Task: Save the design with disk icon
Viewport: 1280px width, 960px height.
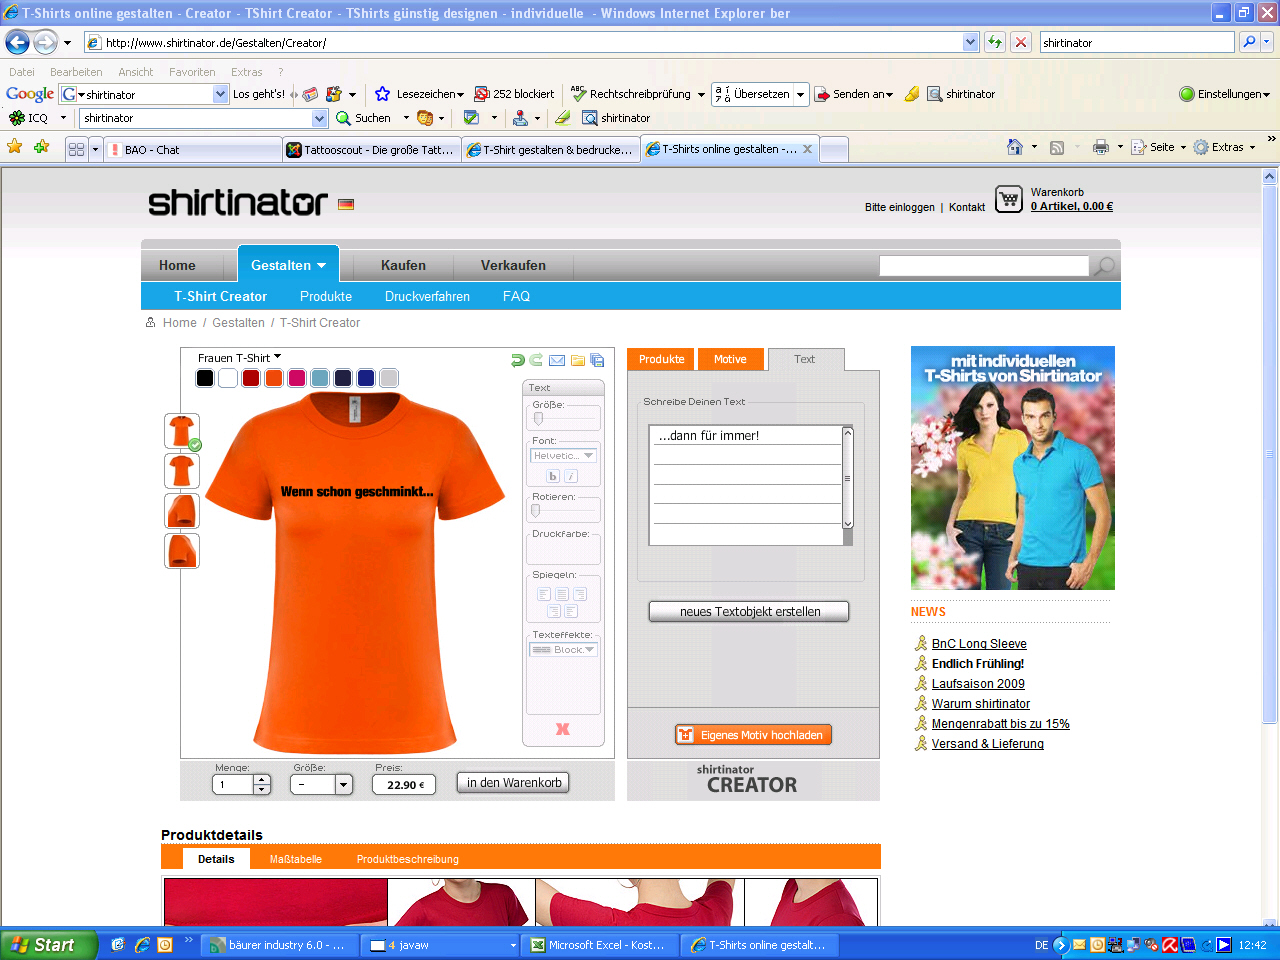Action: click(597, 360)
